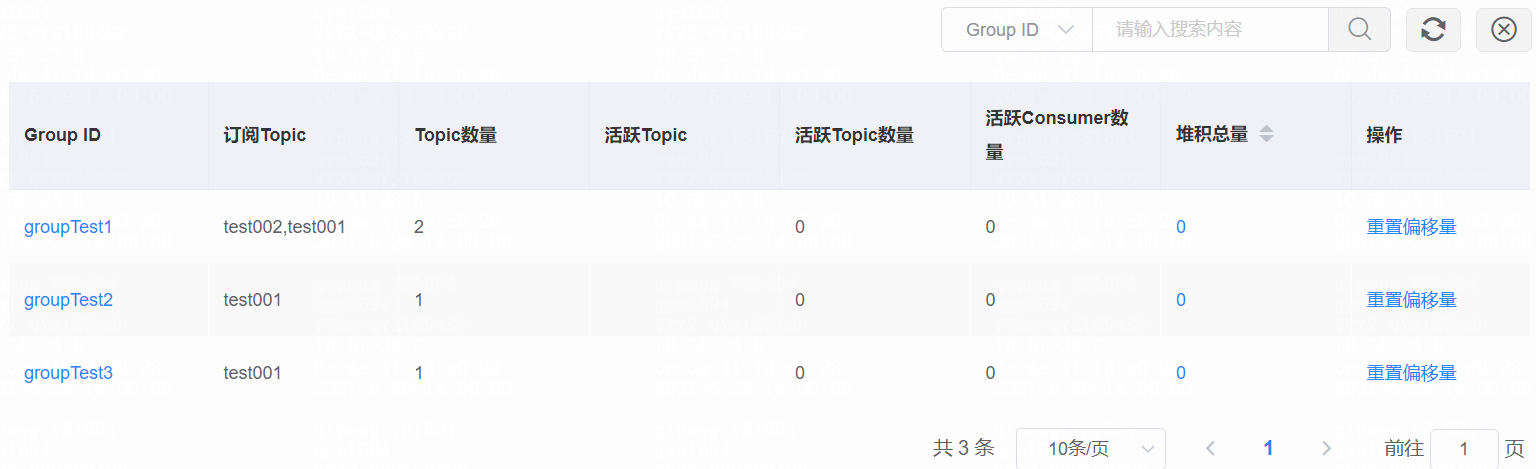Click the 前往 page number input box
This screenshot has height=469, width=1536.
(x=1464, y=448)
